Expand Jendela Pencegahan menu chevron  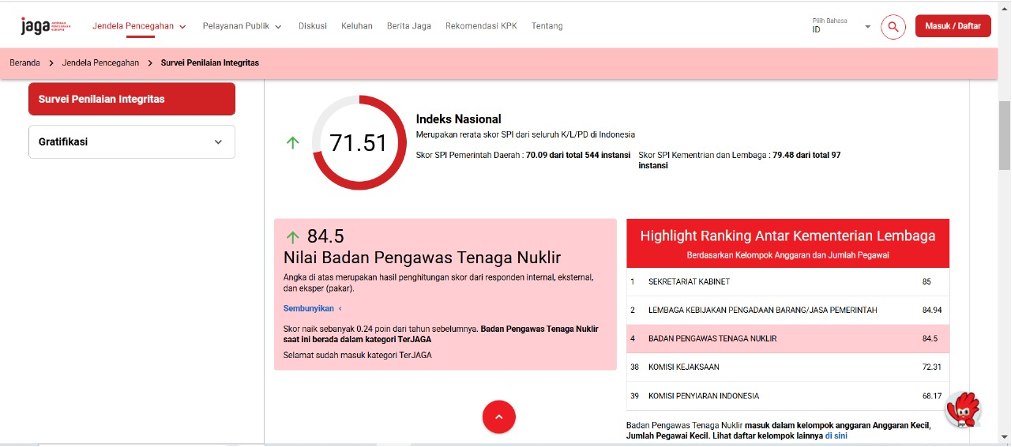click(x=183, y=27)
